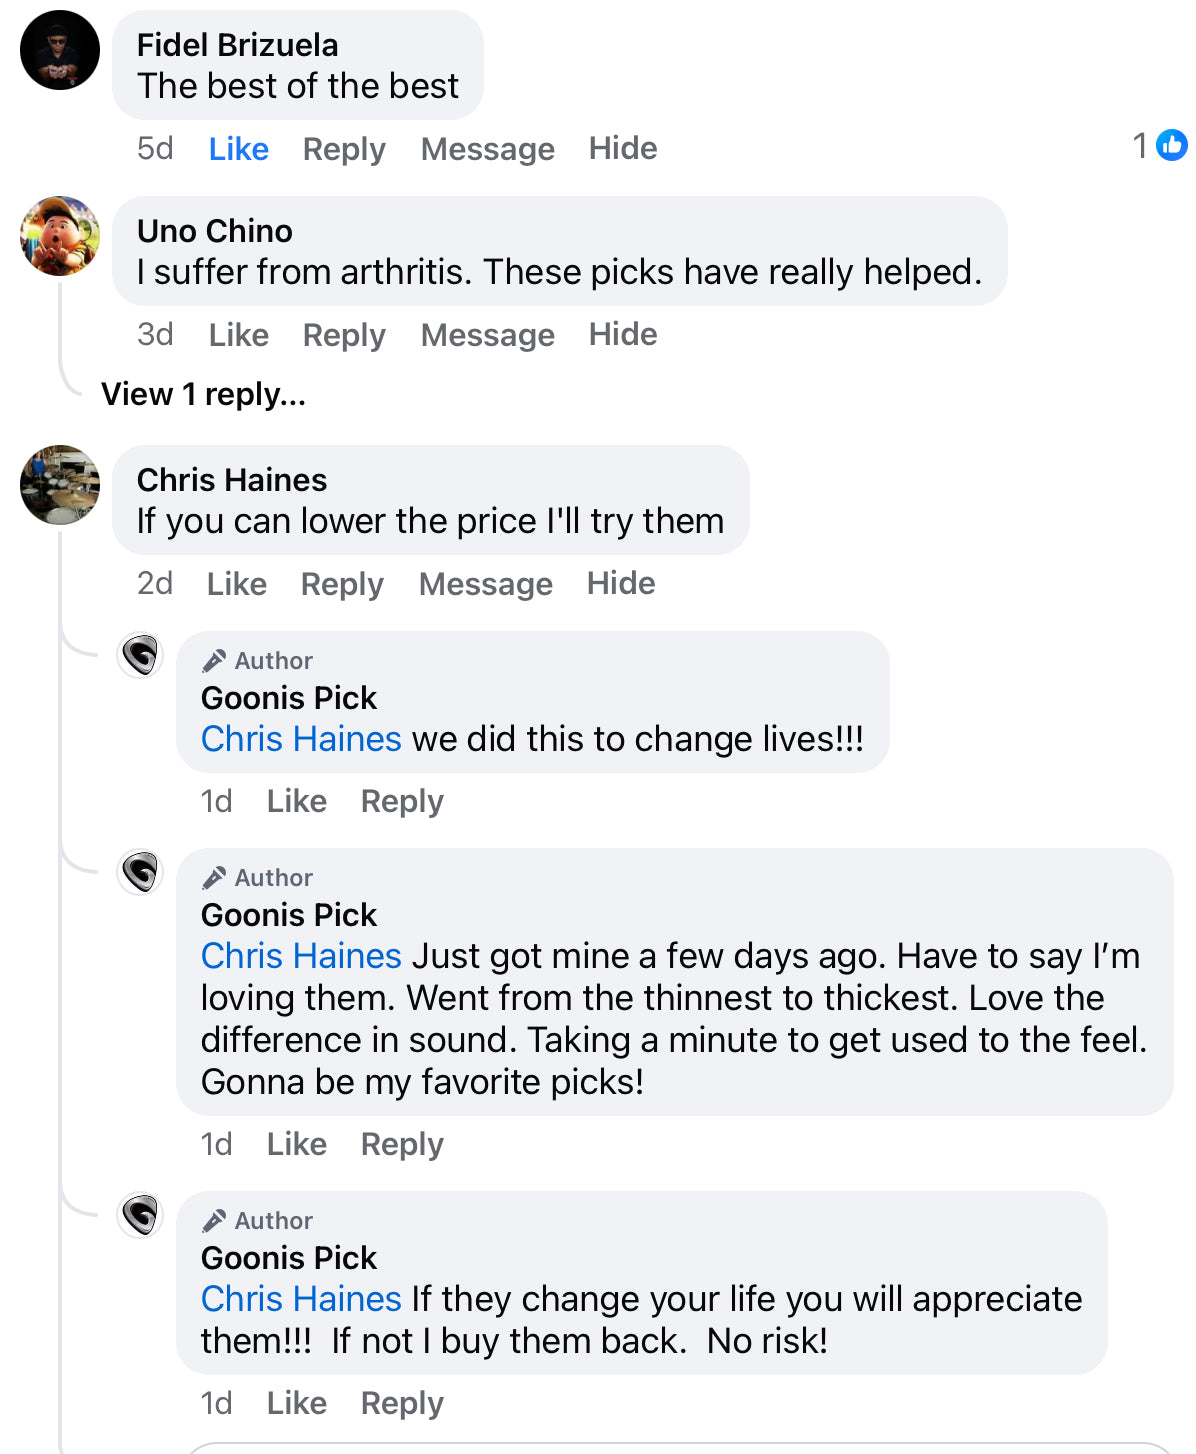The height and width of the screenshot is (1454, 1196).
Task: Open Fidel Brizuela's profile picture
Action: coord(60,50)
